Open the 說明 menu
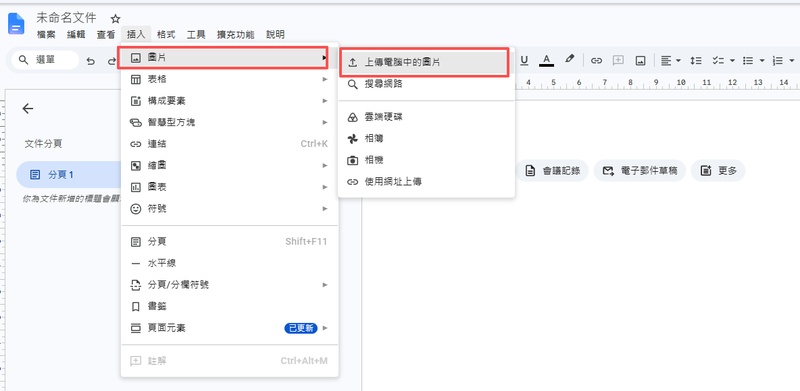 276,35
